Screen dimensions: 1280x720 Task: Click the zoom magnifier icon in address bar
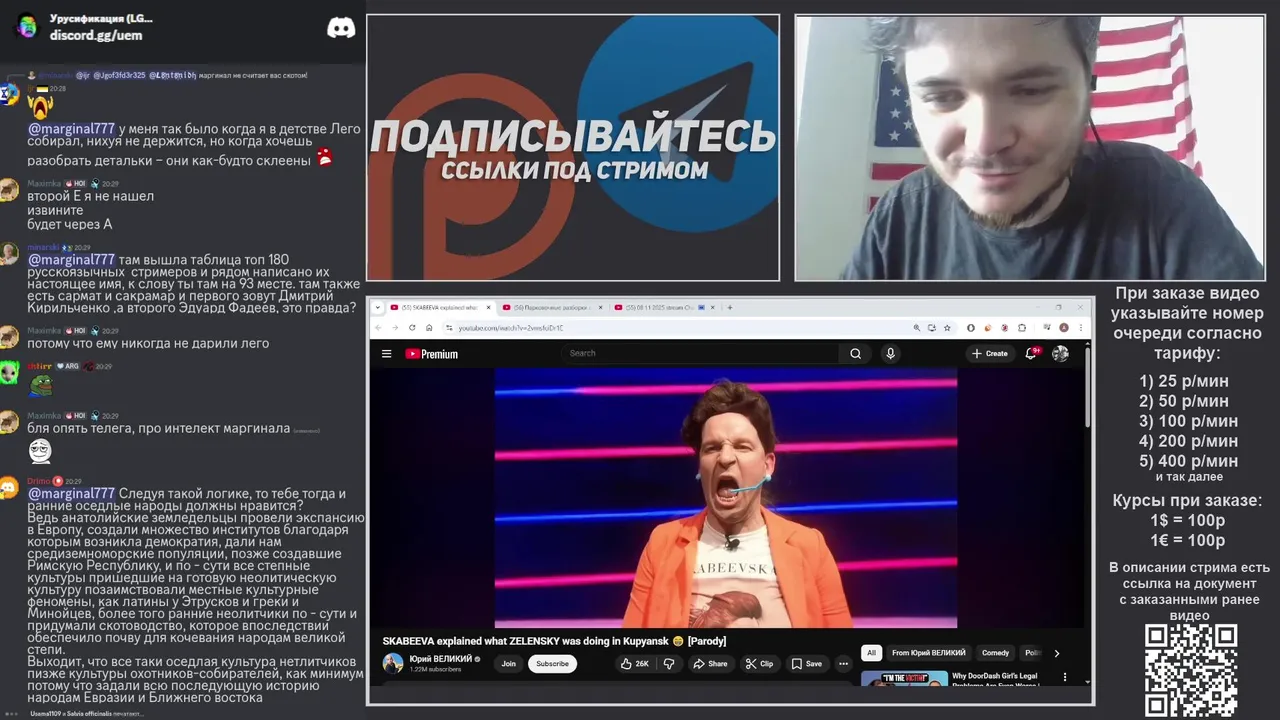(917, 327)
